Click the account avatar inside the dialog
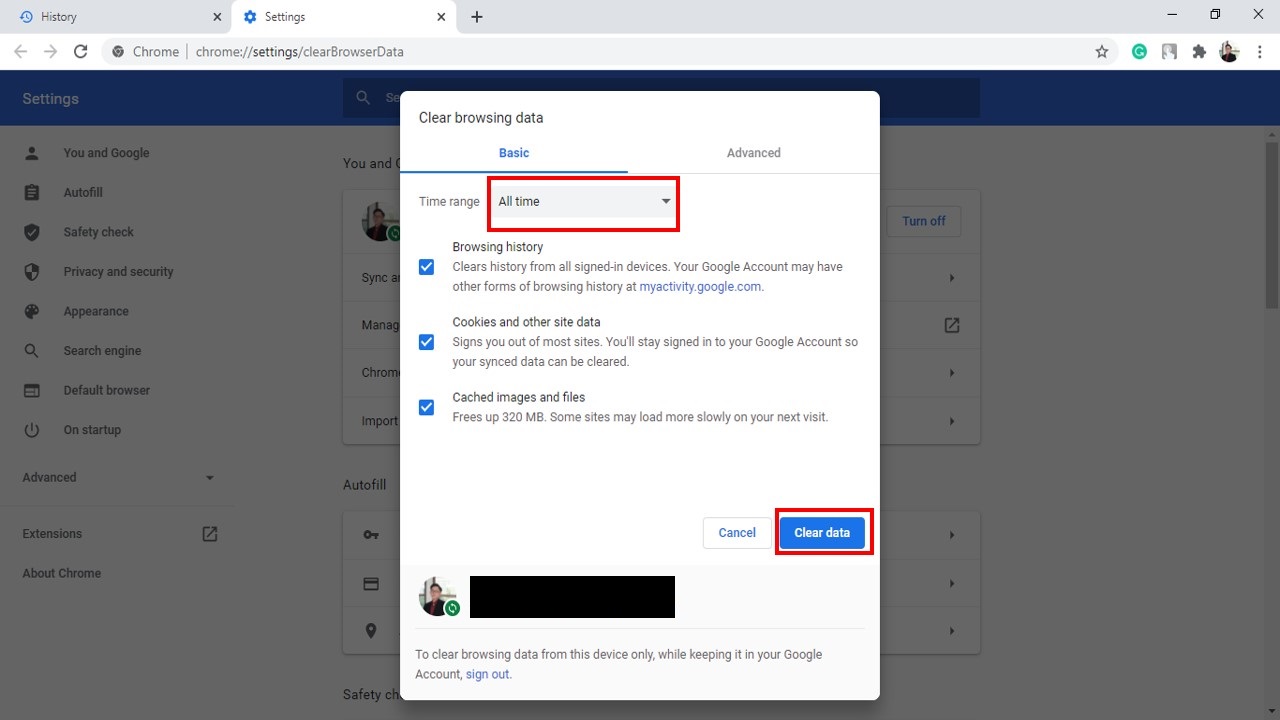Screen dimensions: 1280x720 pyautogui.click(x=438, y=596)
